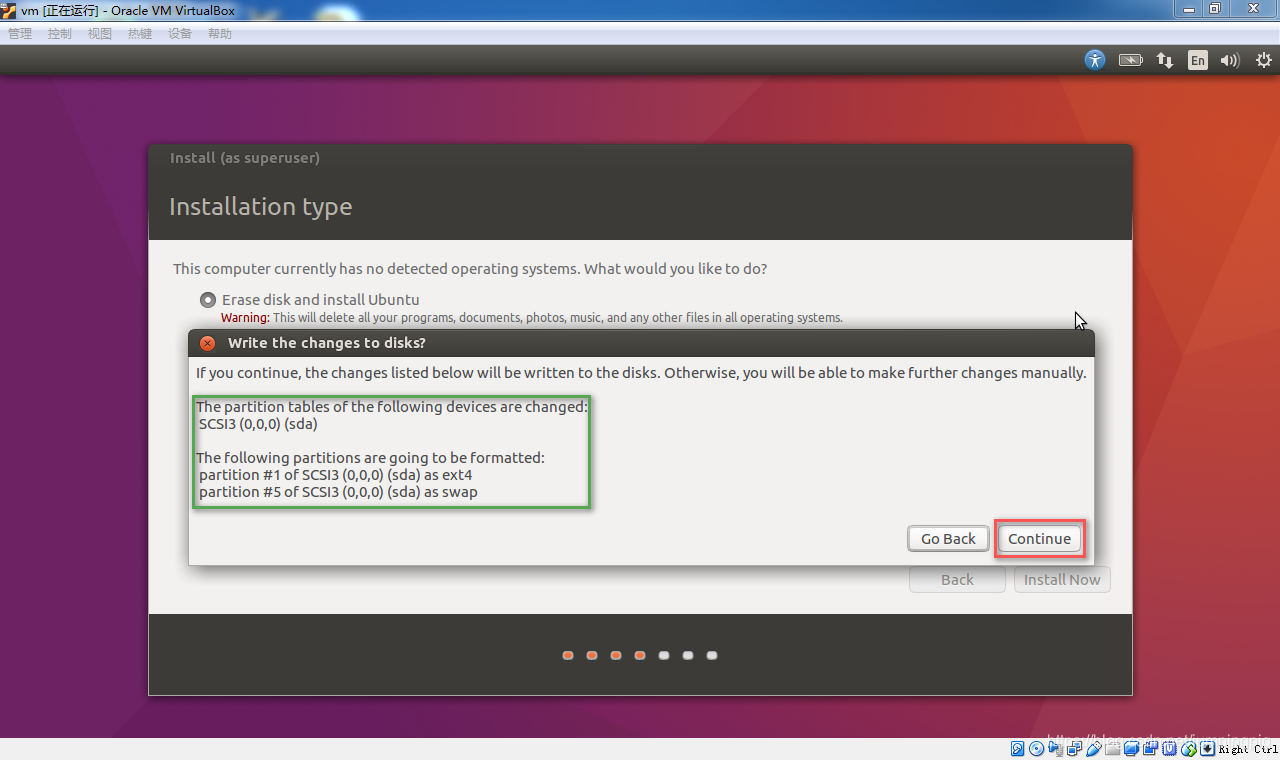Open the 热键 menu
This screenshot has width=1280, height=760.
140,34
